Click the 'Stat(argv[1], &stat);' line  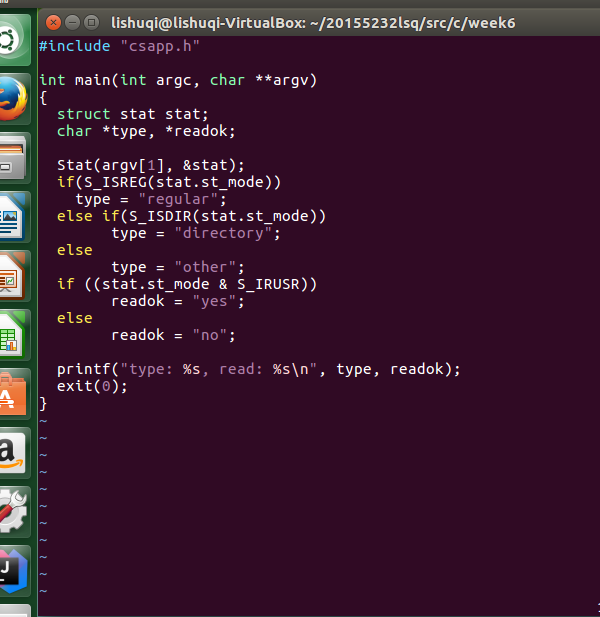151,165
